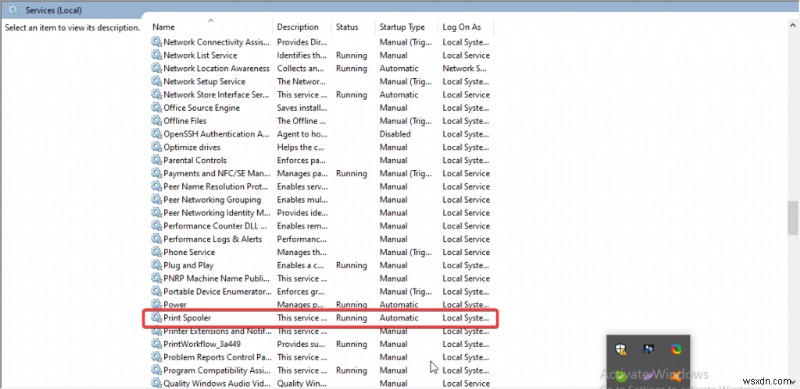The width and height of the screenshot is (800, 389).
Task: Select the Parental Controls service
Action: click(321, 160)
